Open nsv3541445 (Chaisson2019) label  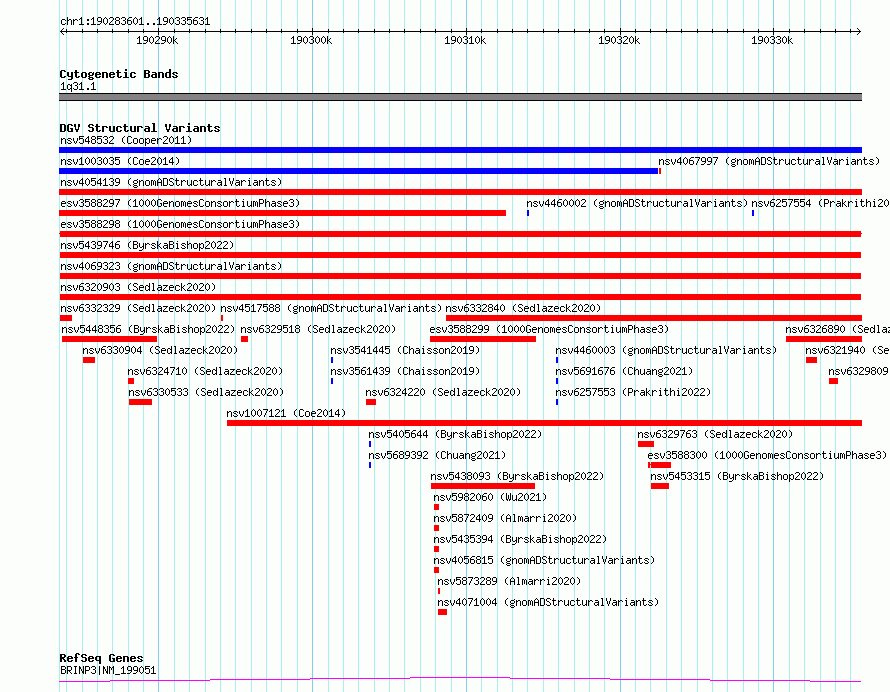coord(405,350)
